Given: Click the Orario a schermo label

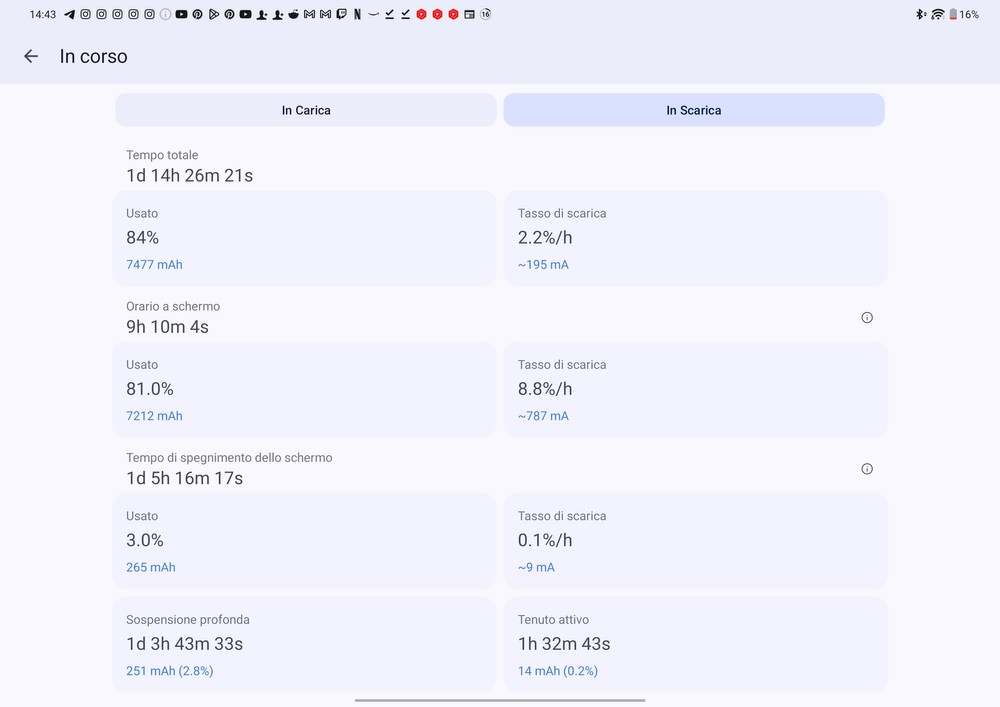Looking at the screenshot, I should click(x=173, y=306).
